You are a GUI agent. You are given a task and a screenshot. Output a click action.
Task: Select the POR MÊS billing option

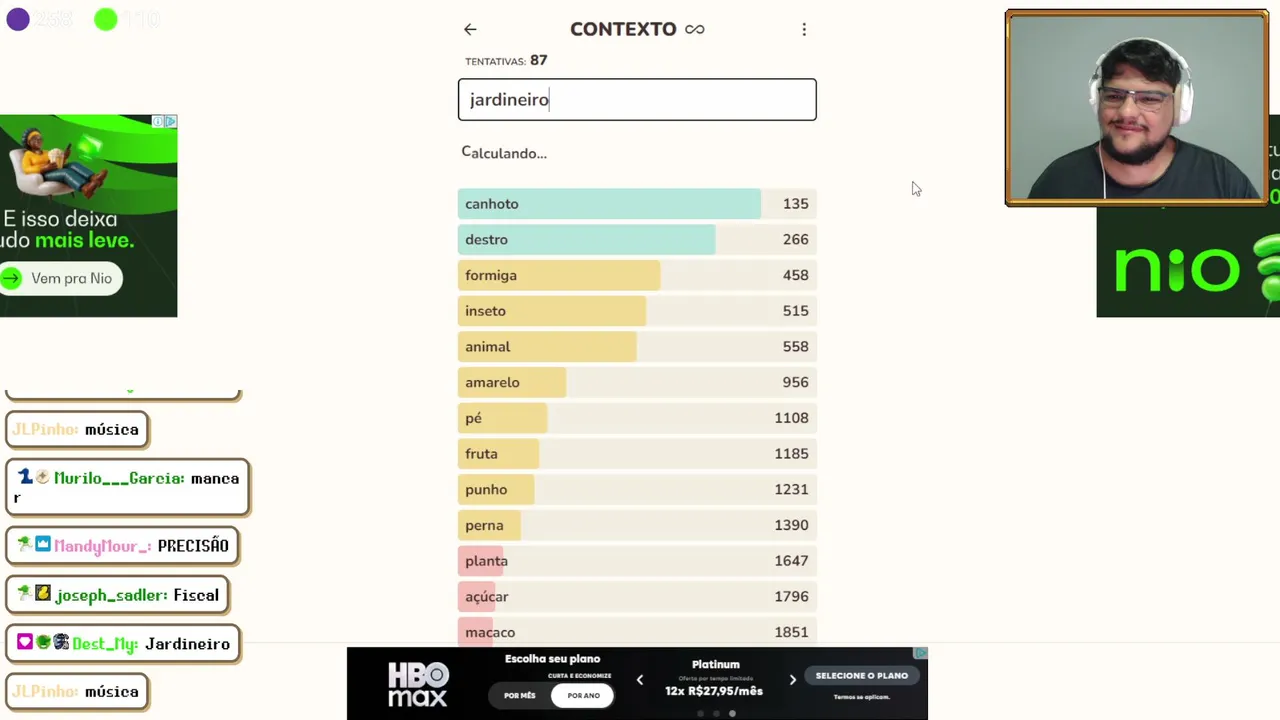520,695
